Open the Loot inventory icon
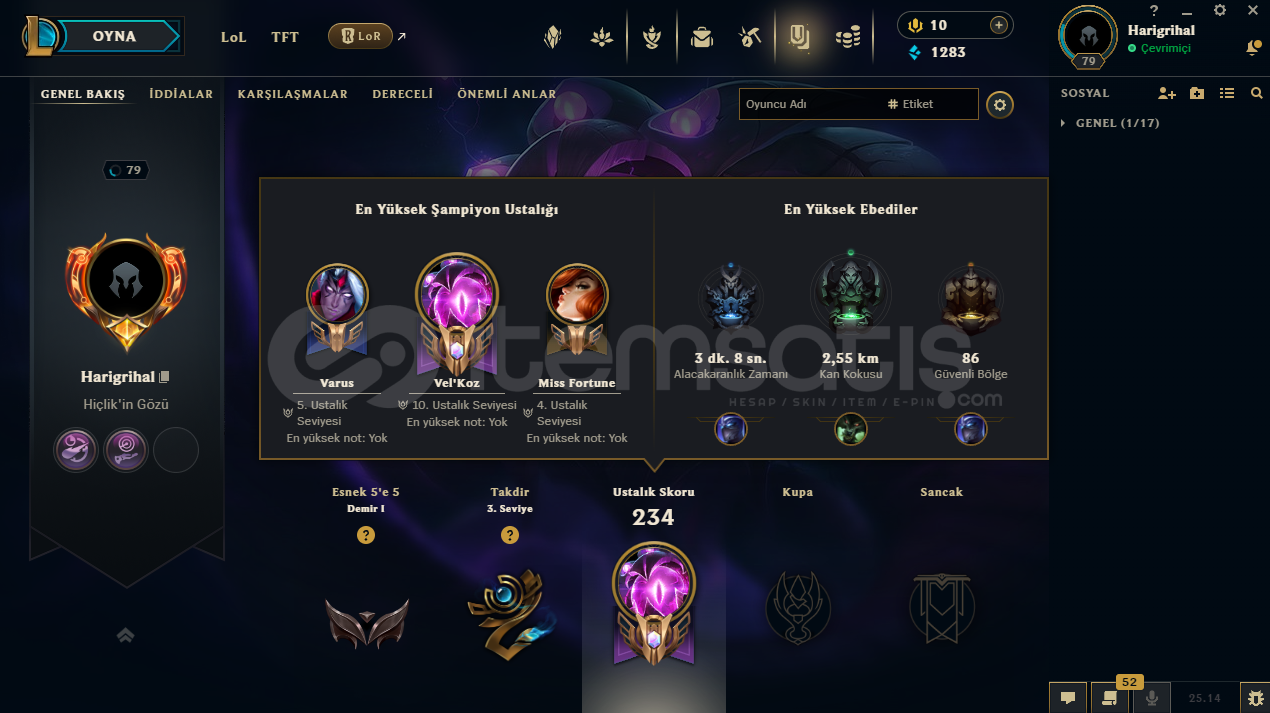Screen dimensions: 1270x713 point(799,38)
